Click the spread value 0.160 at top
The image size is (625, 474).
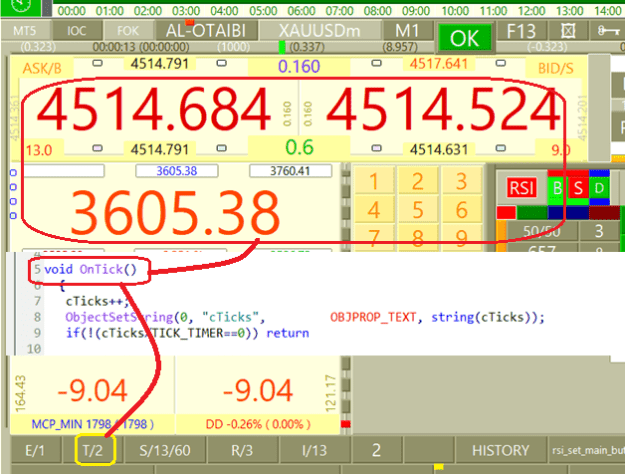pyautogui.click(x=299, y=67)
